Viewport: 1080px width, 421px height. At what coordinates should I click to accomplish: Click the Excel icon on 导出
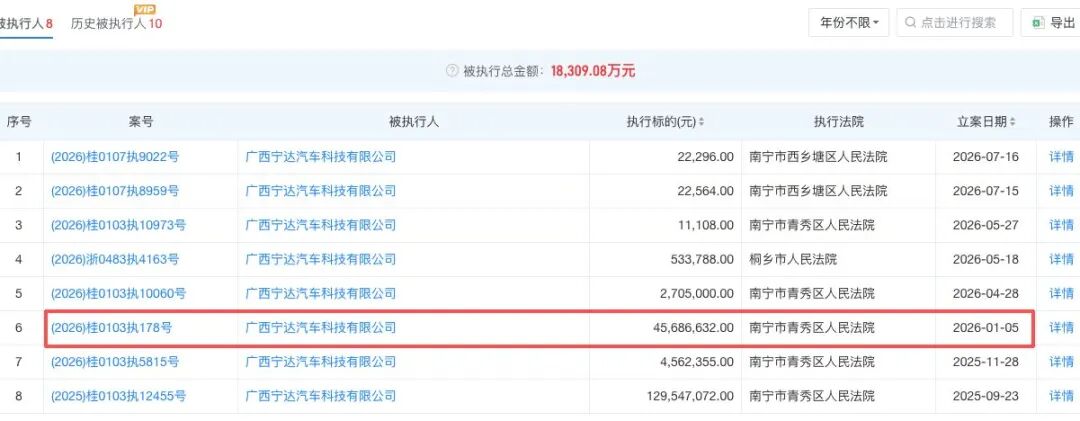1037,23
